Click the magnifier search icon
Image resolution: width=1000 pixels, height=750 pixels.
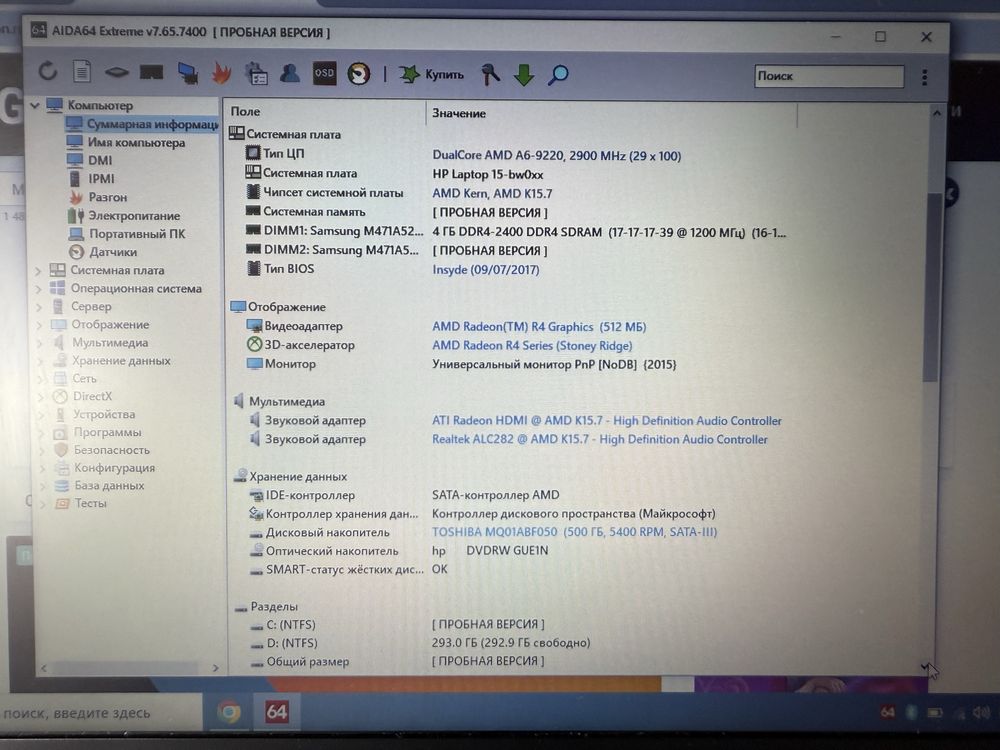click(558, 75)
